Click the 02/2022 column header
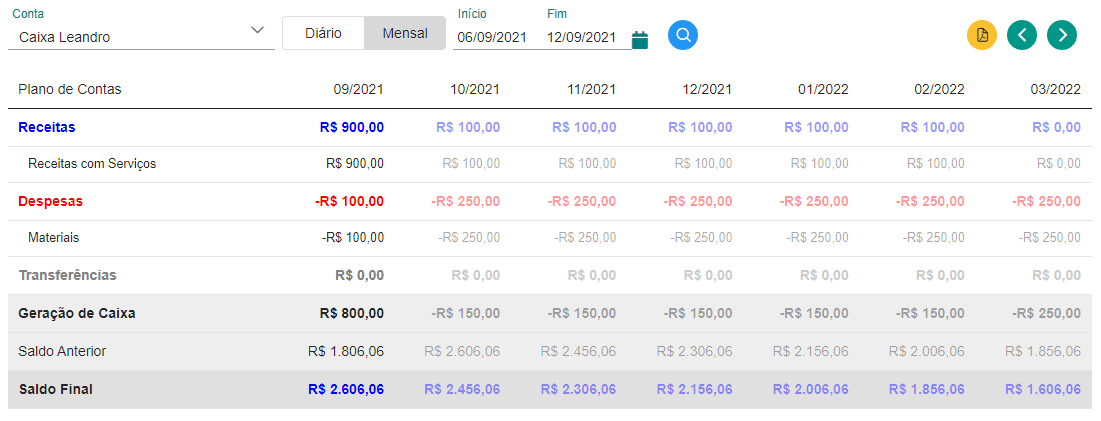 click(940, 89)
